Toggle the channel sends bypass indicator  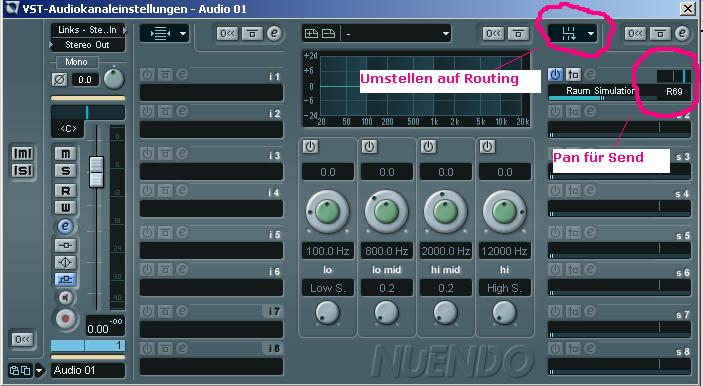coord(65,279)
